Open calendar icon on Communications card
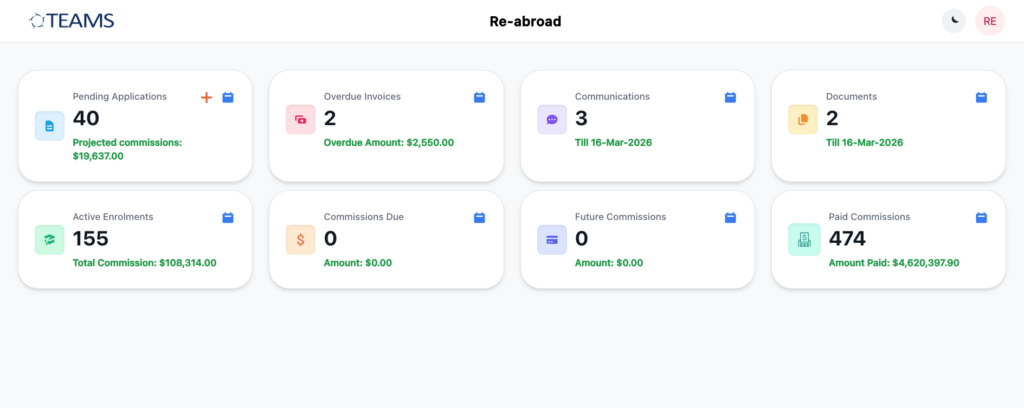1024x408 pixels. point(730,97)
